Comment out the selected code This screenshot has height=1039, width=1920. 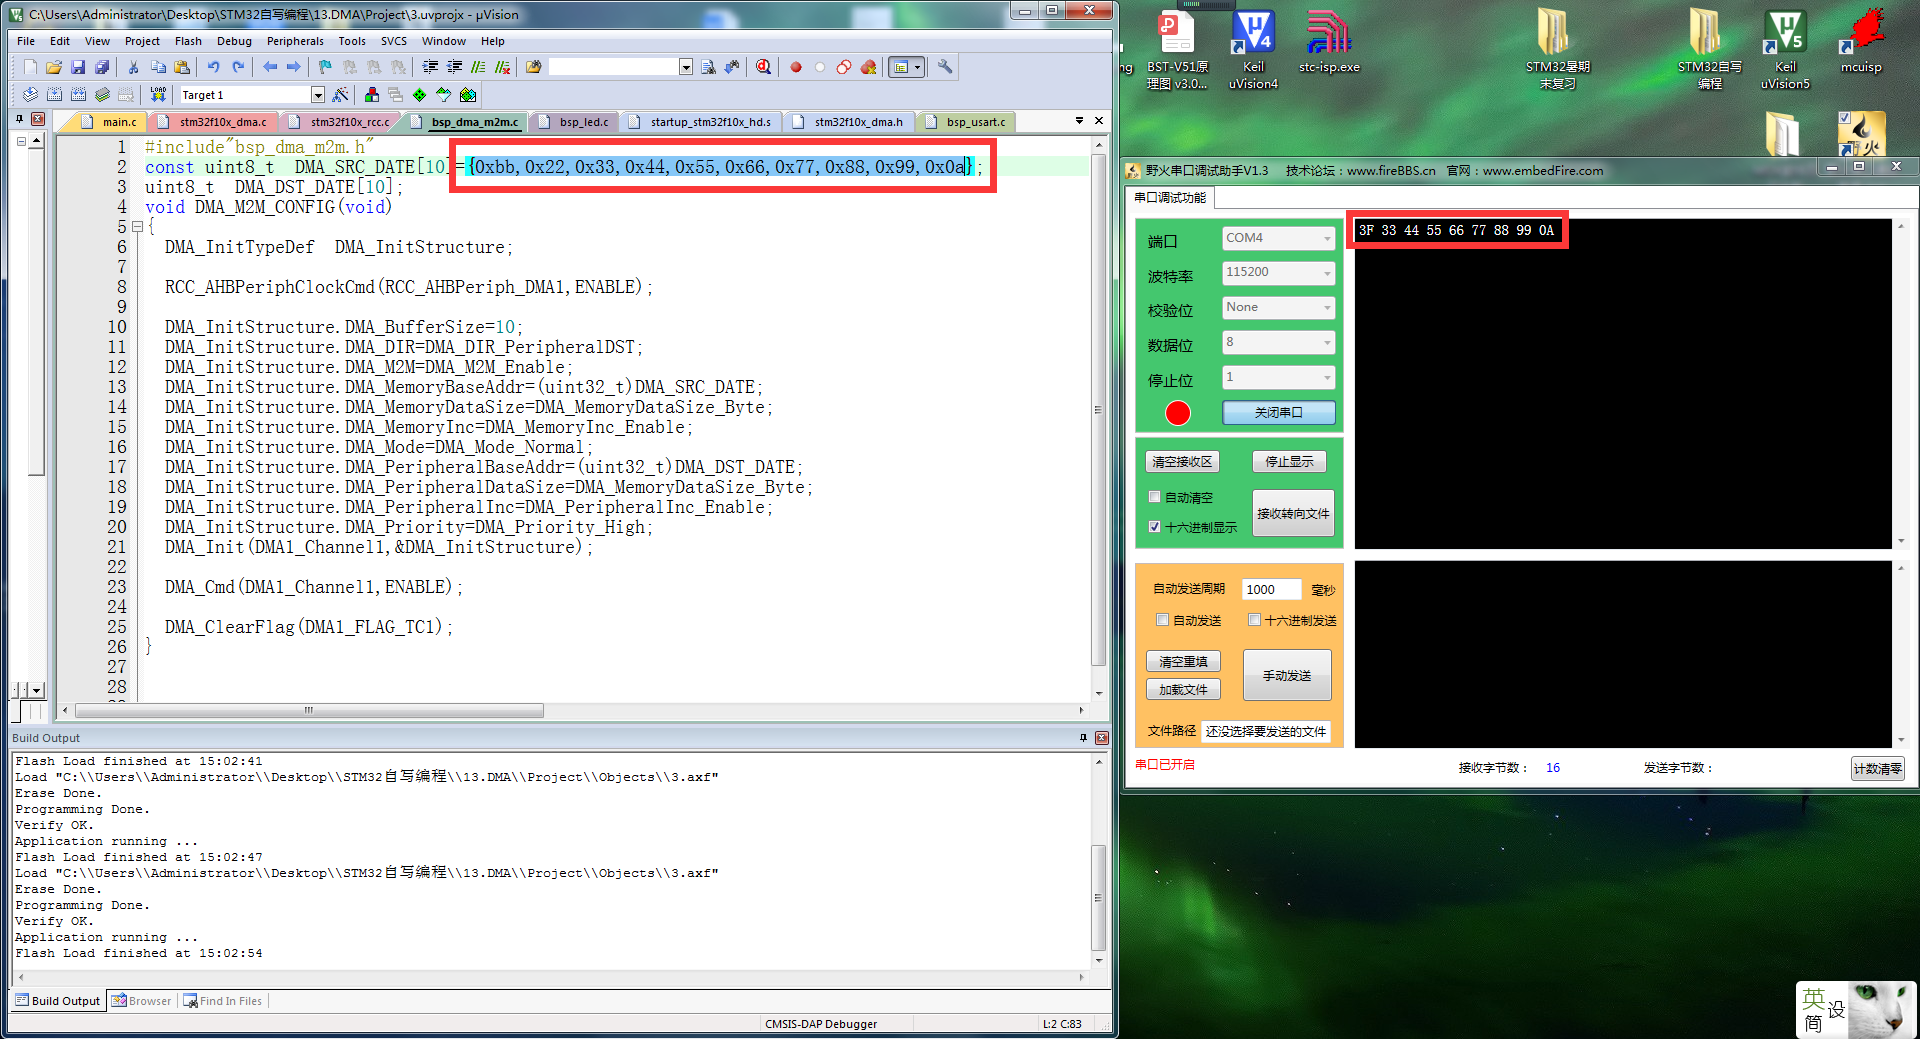(478, 67)
